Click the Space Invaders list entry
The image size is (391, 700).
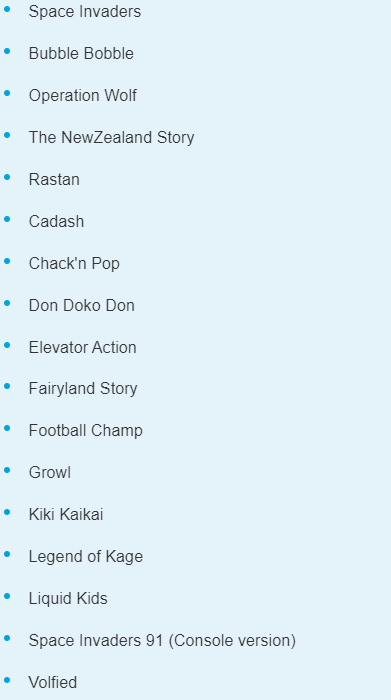(x=85, y=12)
